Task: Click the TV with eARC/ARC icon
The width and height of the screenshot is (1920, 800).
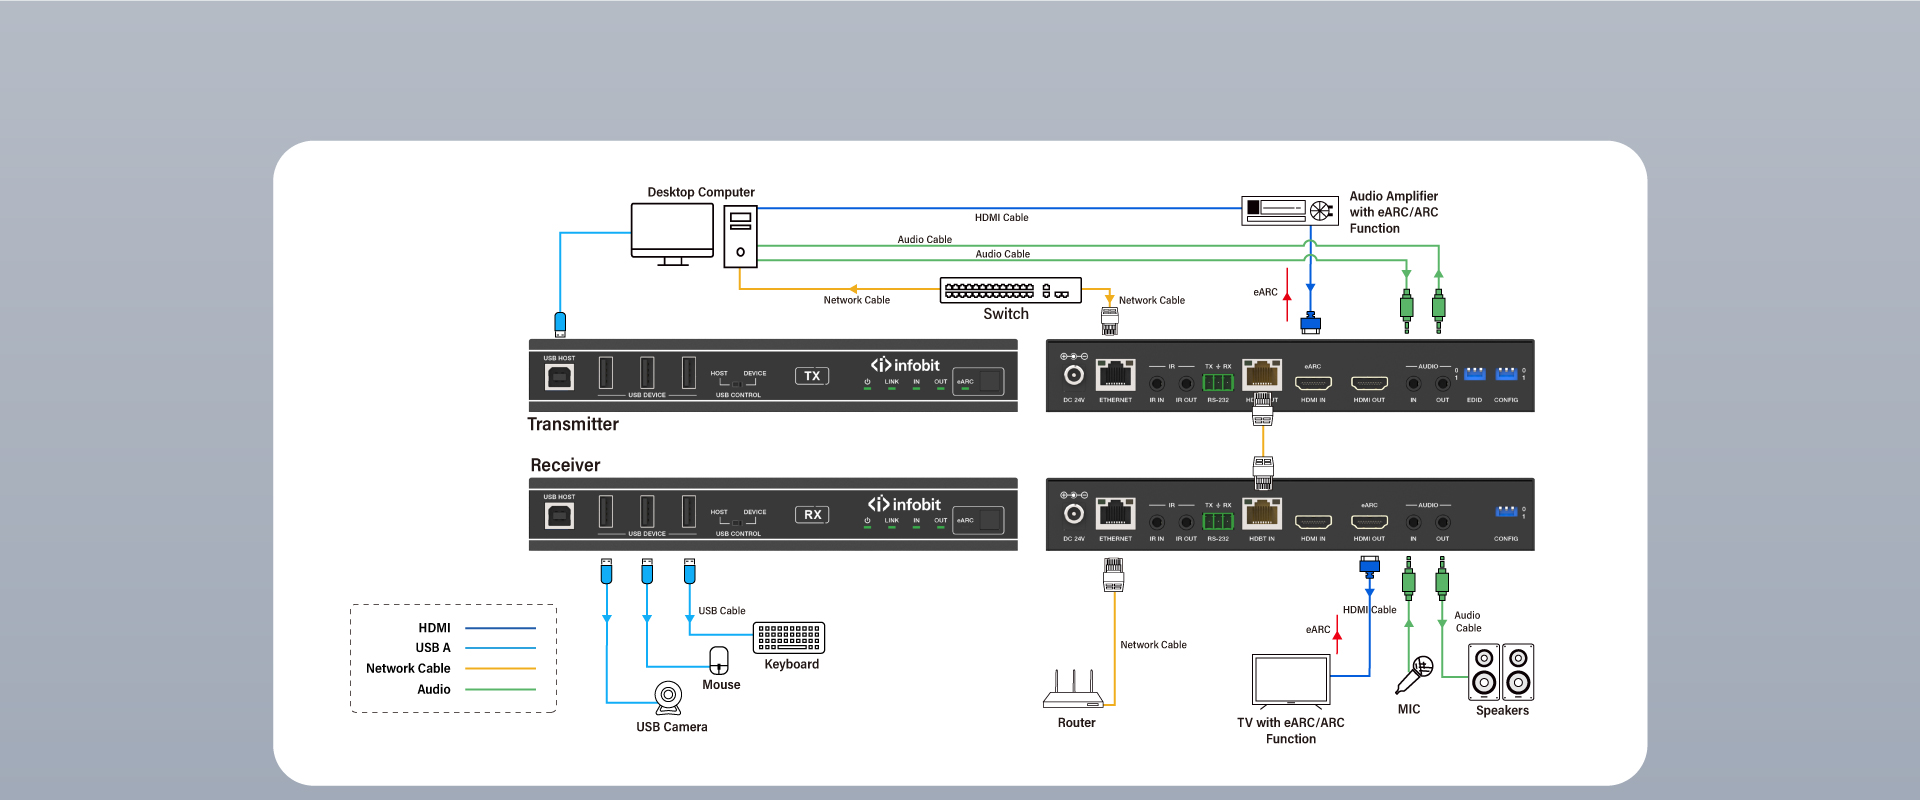Action: (x=1291, y=681)
